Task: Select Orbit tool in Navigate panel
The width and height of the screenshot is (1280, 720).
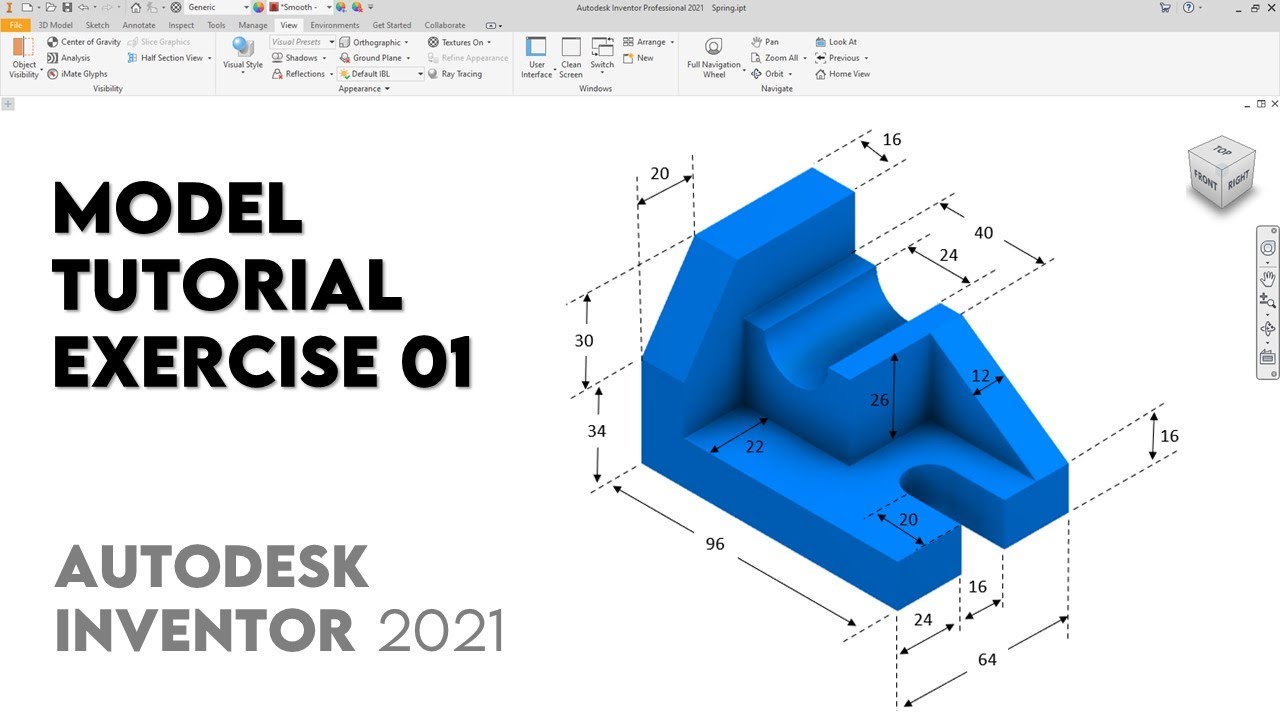Action: click(767, 74)
